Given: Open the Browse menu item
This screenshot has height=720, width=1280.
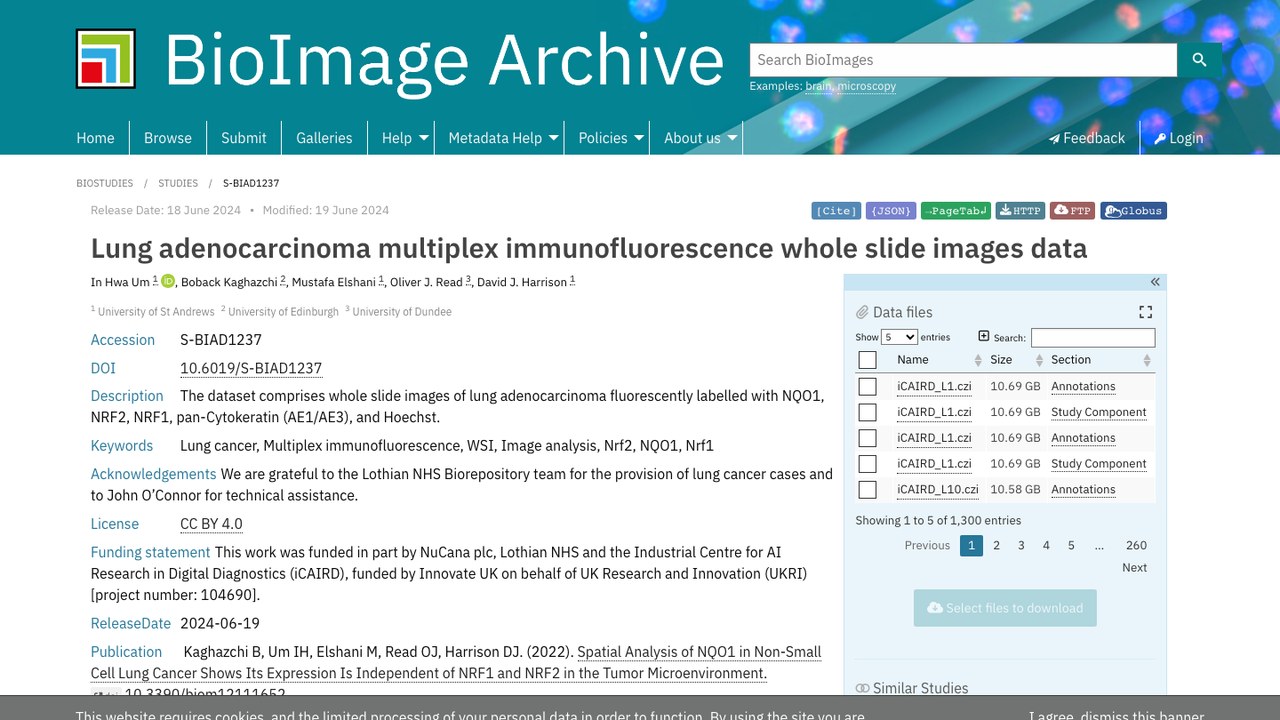Looking at the screenshot, I should (168, 138).
